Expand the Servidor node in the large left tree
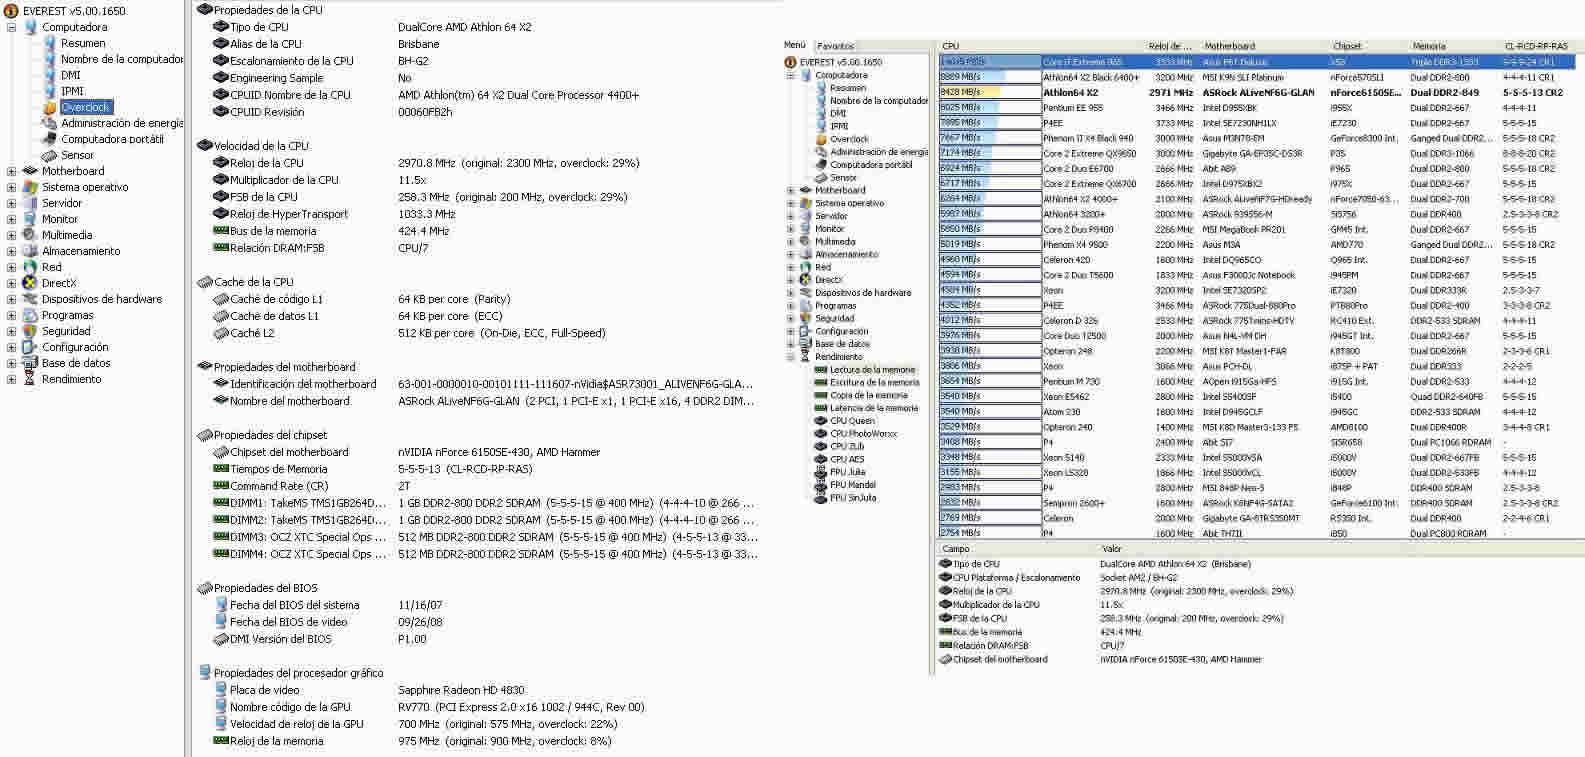Viewport: 1585px width, 757px height. 11,203
